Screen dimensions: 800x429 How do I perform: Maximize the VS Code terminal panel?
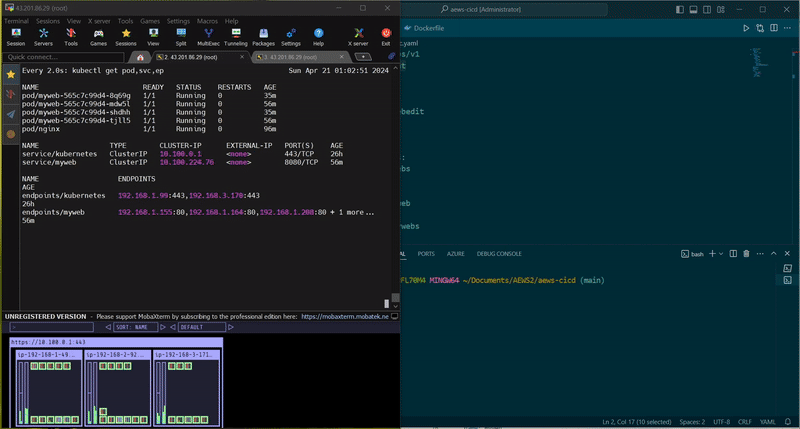[x=773, y=254]
